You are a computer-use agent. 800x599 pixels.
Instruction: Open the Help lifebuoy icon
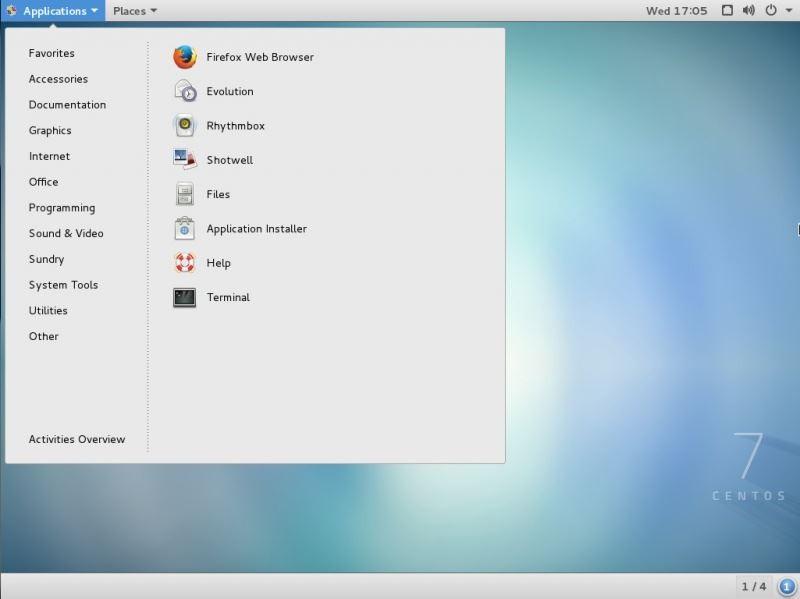coord(185,263)
